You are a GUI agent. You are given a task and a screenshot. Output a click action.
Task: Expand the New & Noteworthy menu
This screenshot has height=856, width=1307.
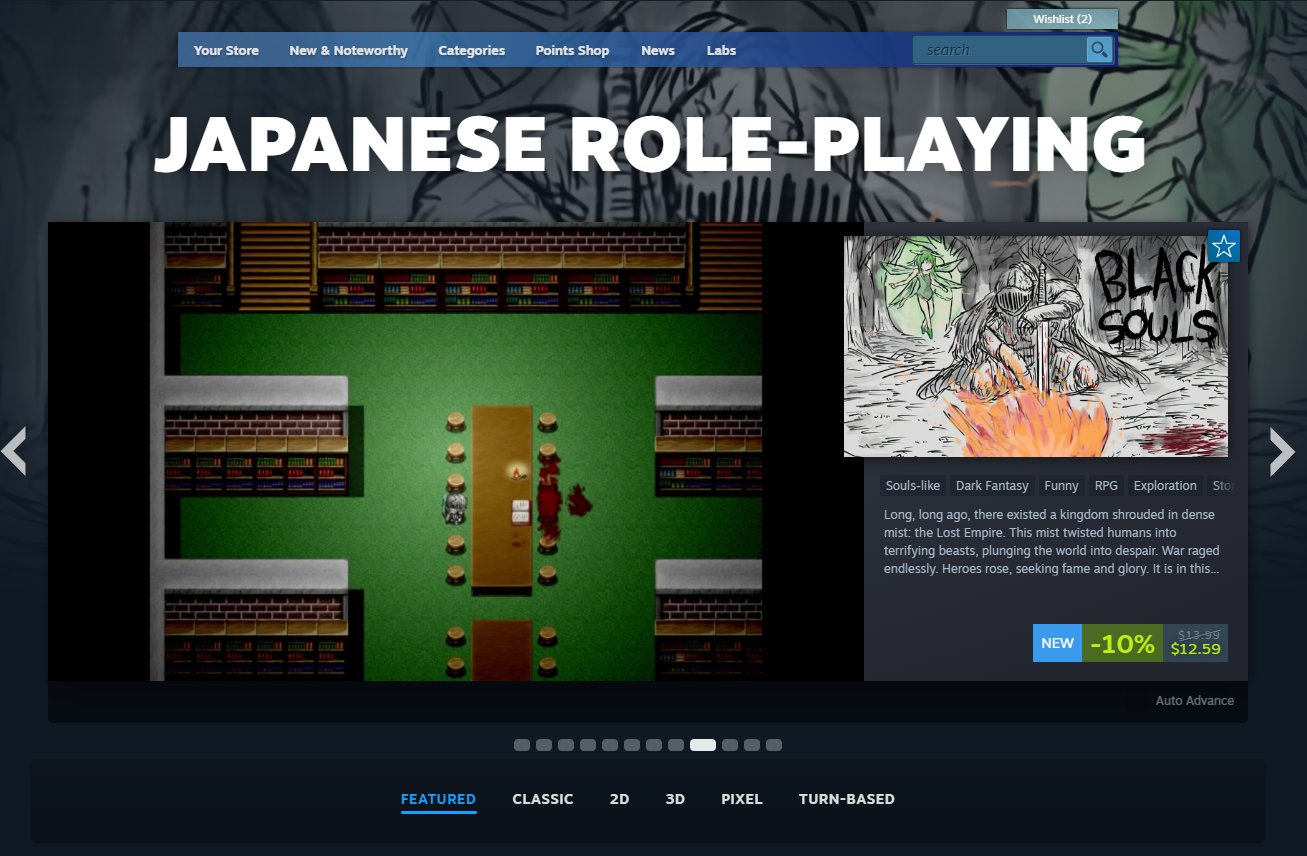[348, 51]
